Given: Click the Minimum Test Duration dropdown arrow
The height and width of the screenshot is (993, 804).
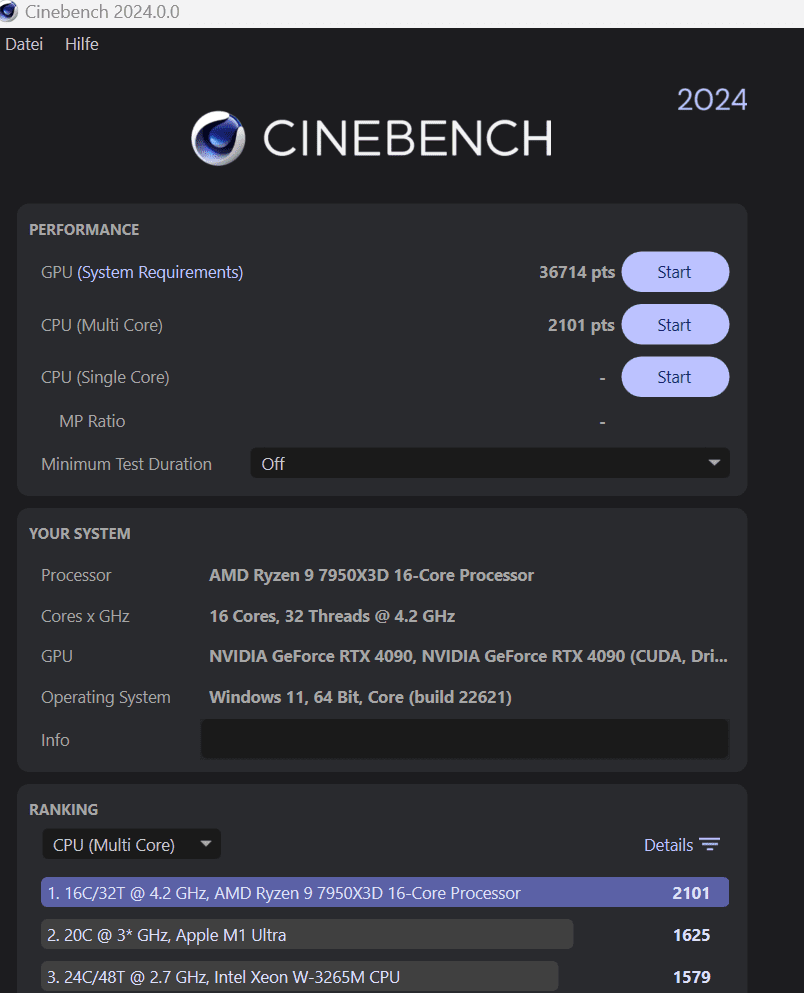Looking at the screenshot, I should (714, 463).
